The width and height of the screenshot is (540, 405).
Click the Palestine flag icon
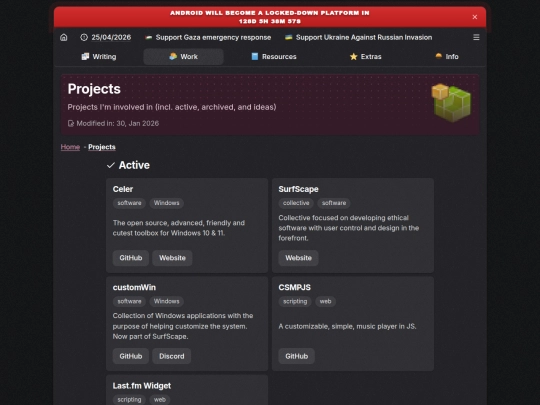pyautogui.click(x=149, y=37)
